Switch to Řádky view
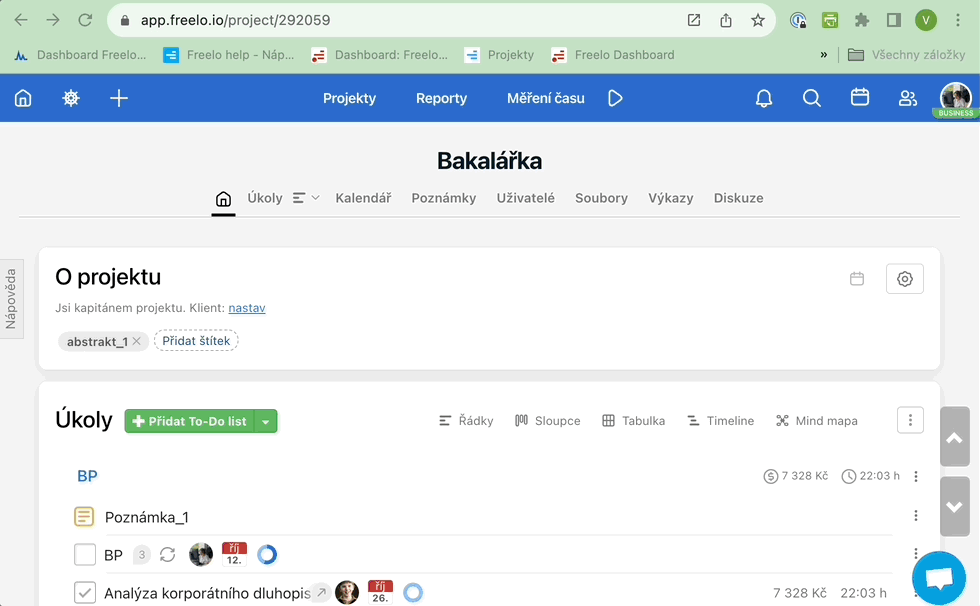Viewport: 980px width, 606px height. [x=466, y=421]
